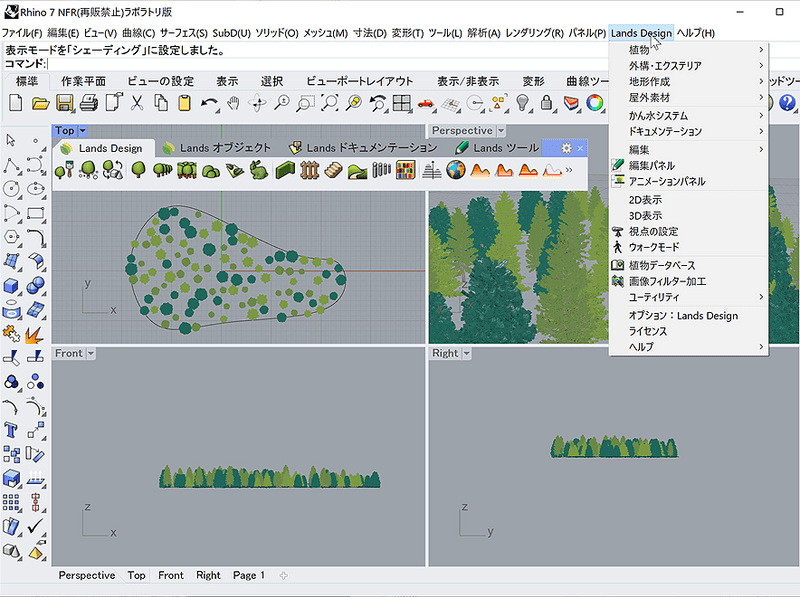Select the Text tool icon
The width and height of the screenshot is (800, 597).
[x=11, y=430]
